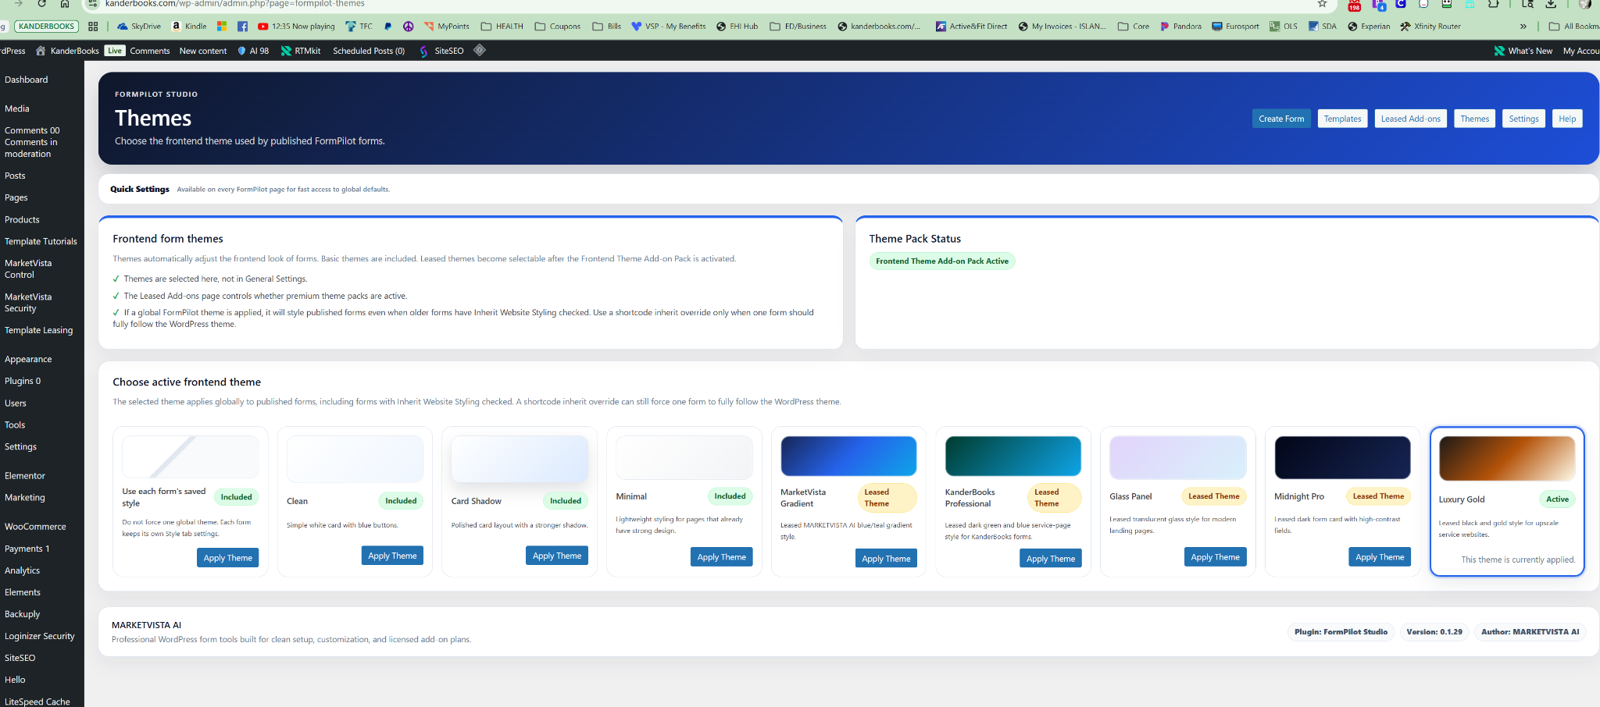This screenshot has height=707, width=1600.
Task: Click the diamond icon after SiteSEO
Action: point(480,50)
